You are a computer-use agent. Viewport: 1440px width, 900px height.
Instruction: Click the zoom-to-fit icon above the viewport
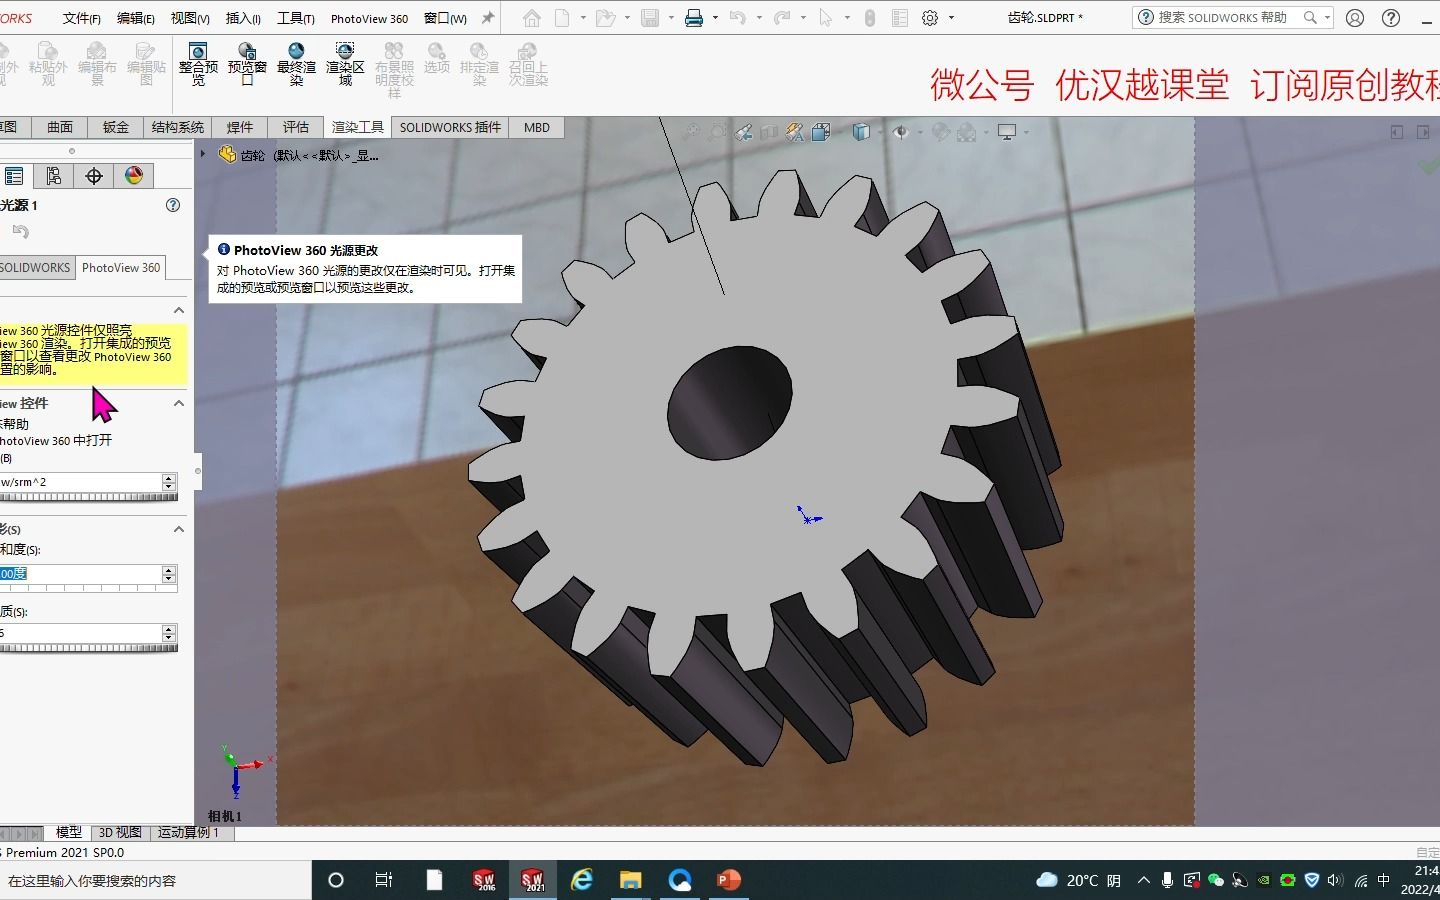tap(693, 131)
